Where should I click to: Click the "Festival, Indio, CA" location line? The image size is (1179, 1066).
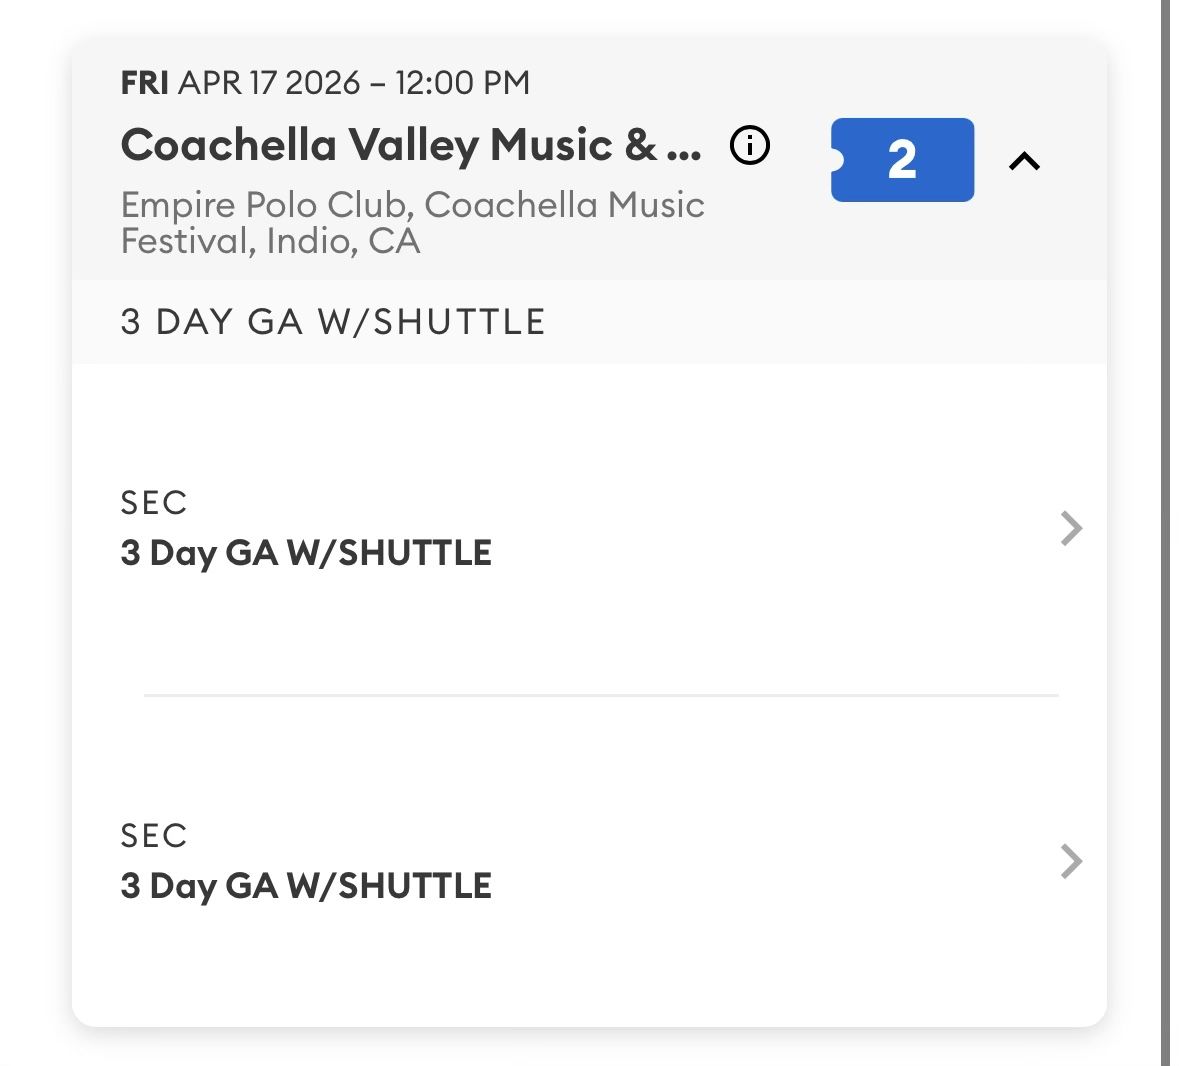click(270, 241)
